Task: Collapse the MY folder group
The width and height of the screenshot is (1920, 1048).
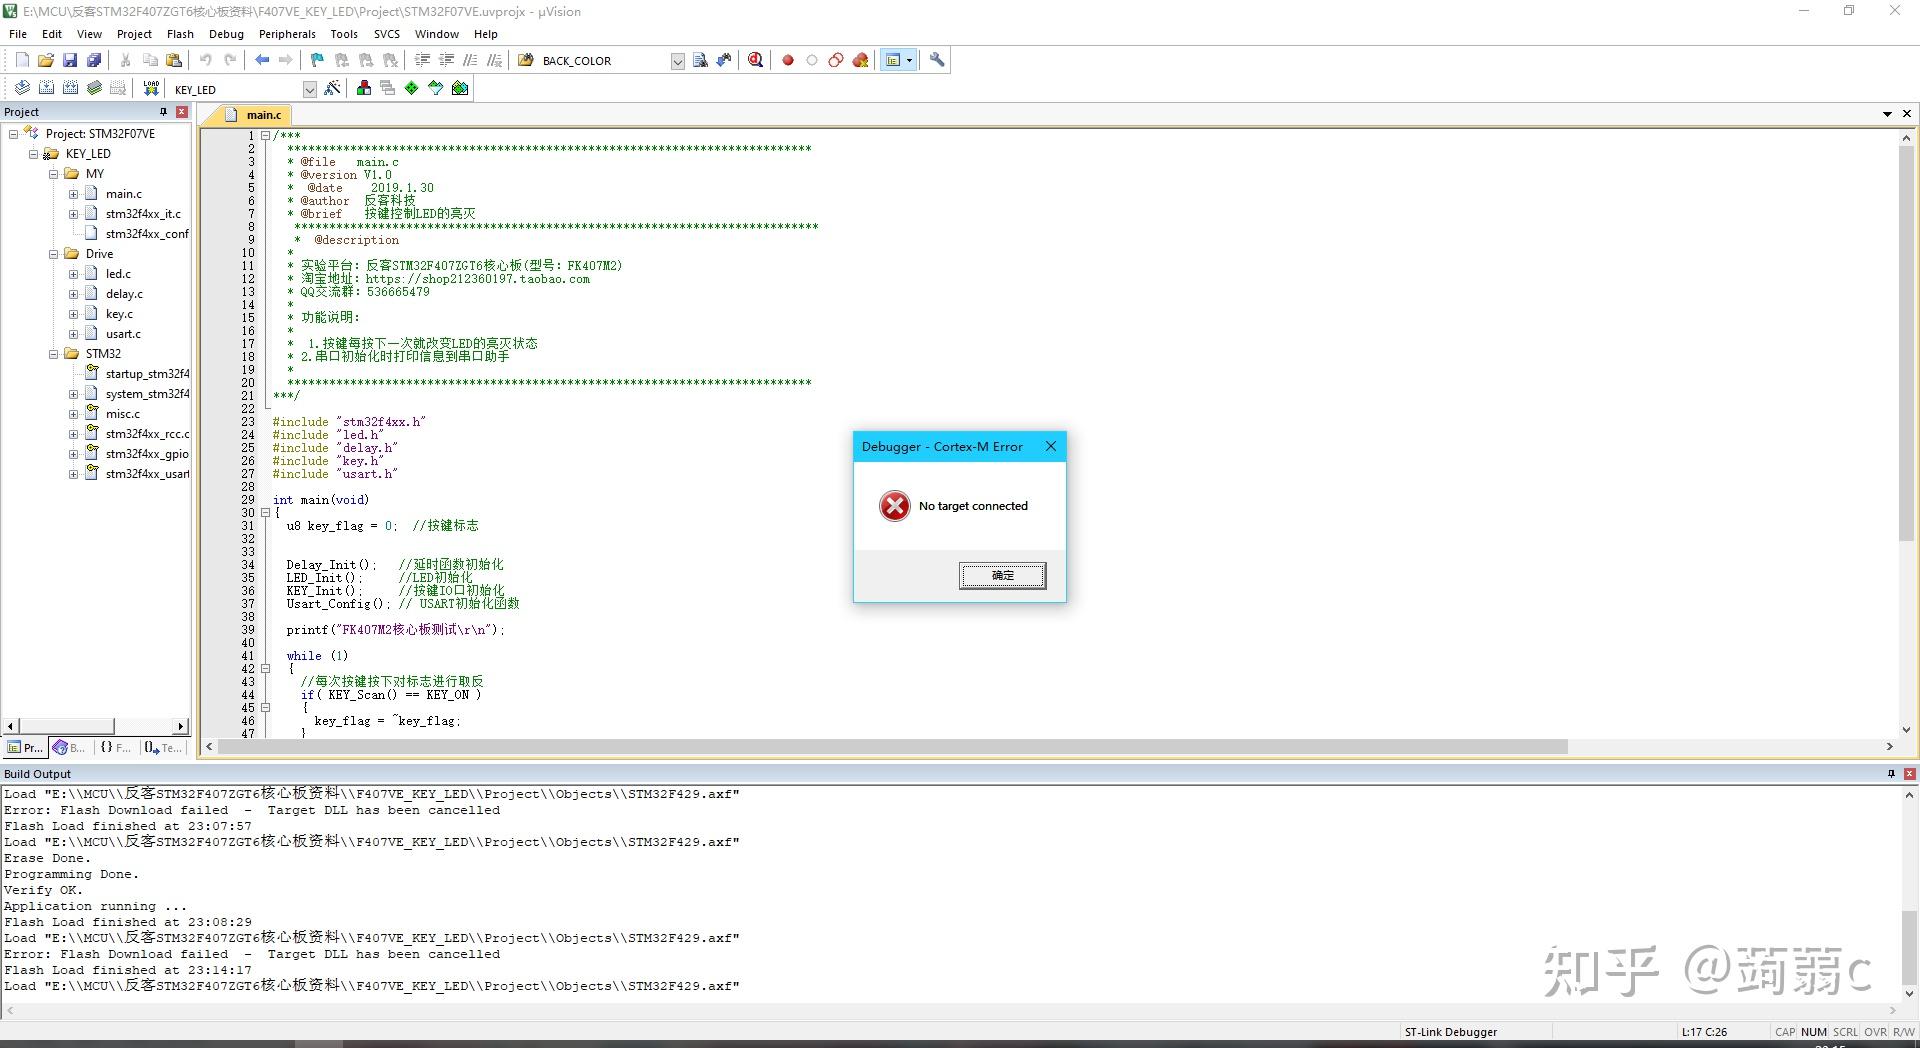Action: [53, 173]
